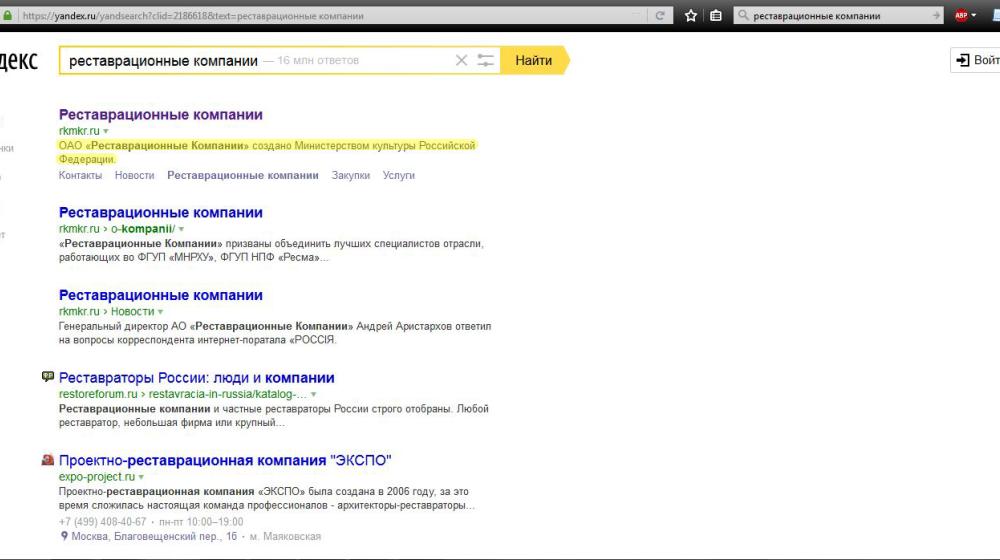This screenshot has width=1000, height=560.
Task: Click the browser search magnifier icon
Action: click(x=743, y=15)
